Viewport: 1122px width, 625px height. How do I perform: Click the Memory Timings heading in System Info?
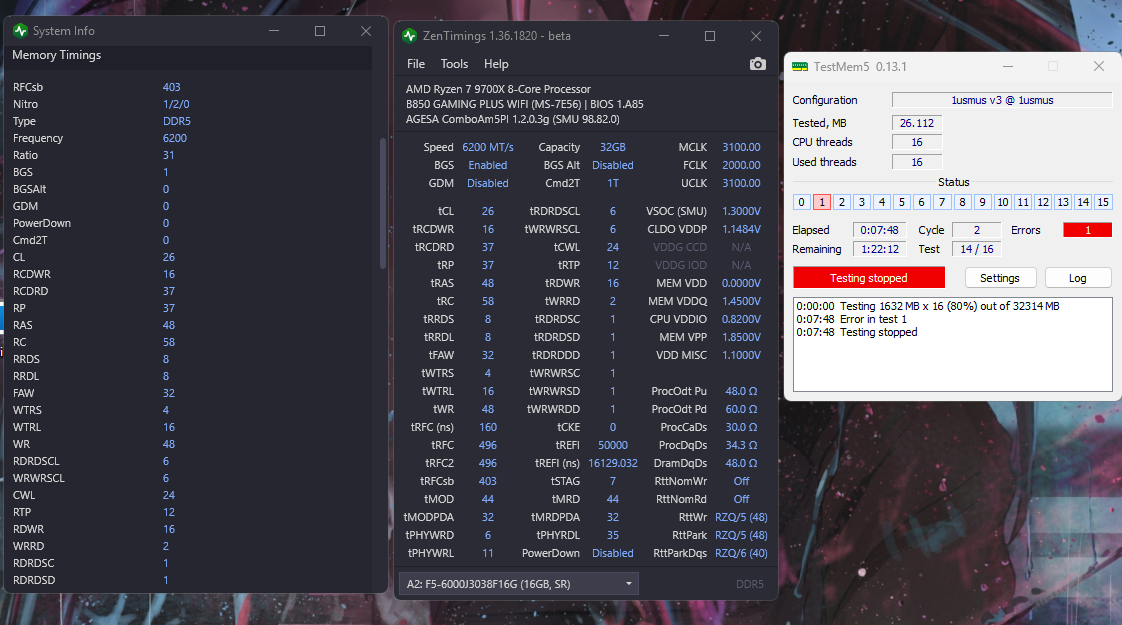pos(57,55)
